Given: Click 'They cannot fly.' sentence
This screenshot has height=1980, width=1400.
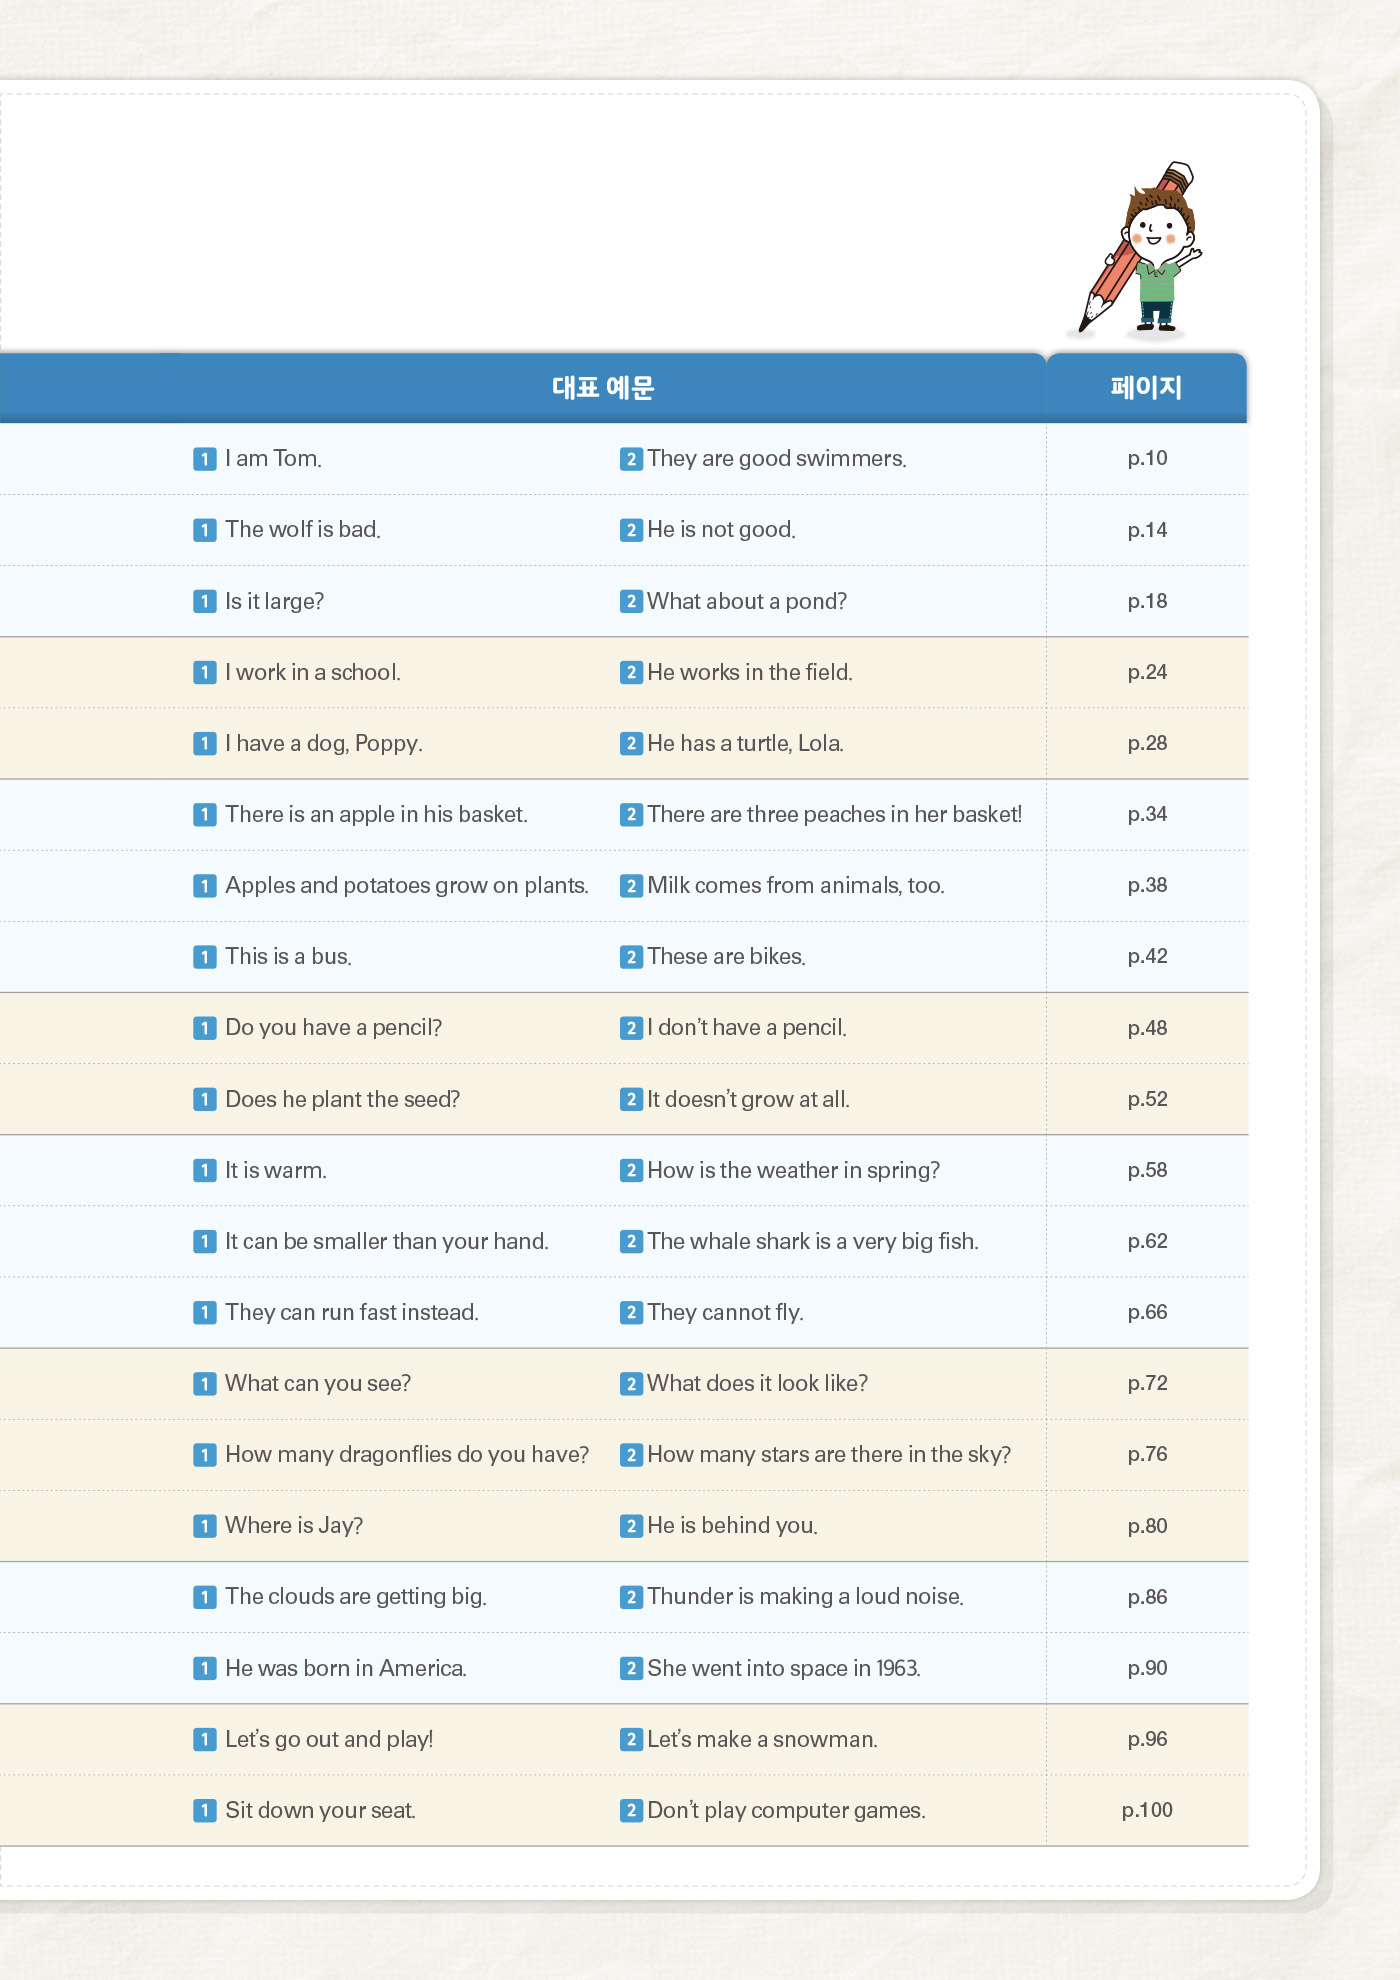Looking at the screenshot, I should pos(725,1312).
